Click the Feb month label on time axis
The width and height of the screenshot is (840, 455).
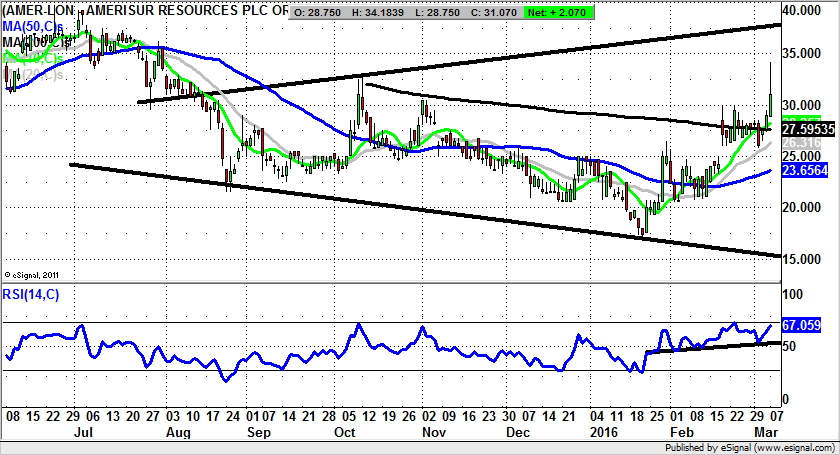click(x=683, y=433)
